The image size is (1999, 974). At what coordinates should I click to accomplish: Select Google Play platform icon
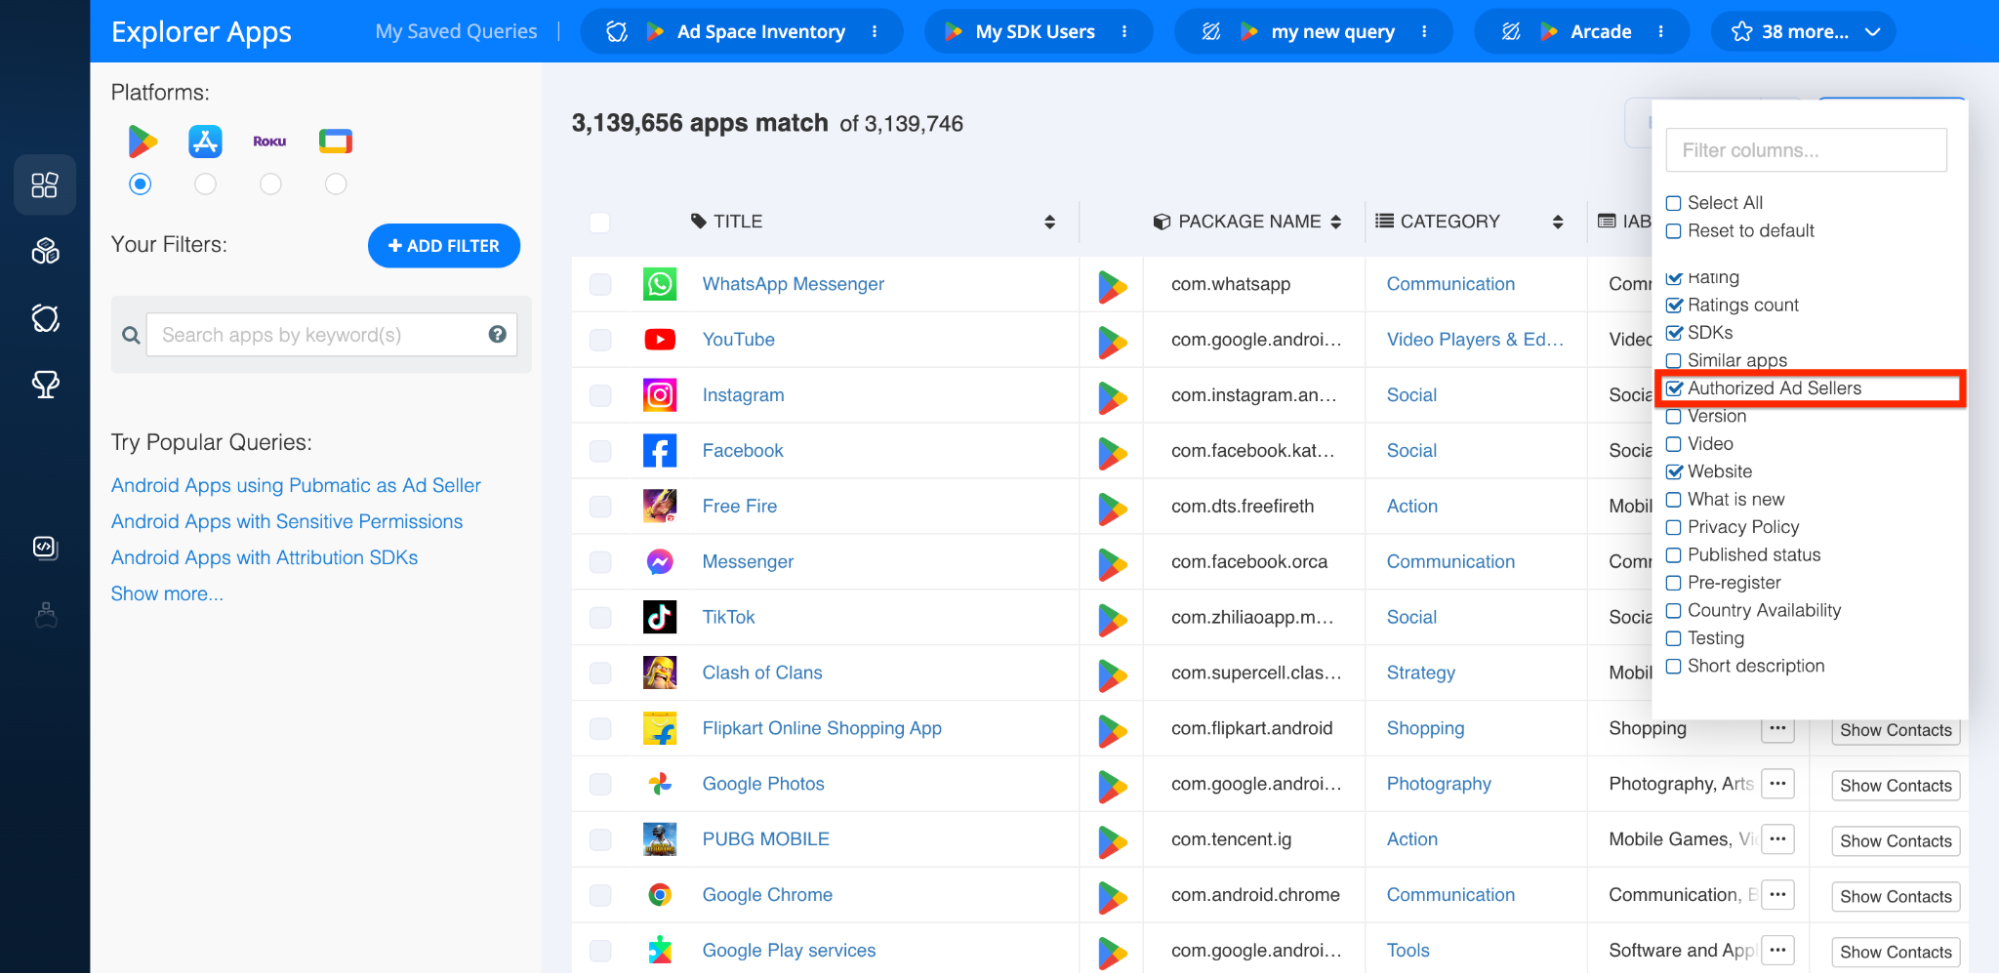click(142, 141)
